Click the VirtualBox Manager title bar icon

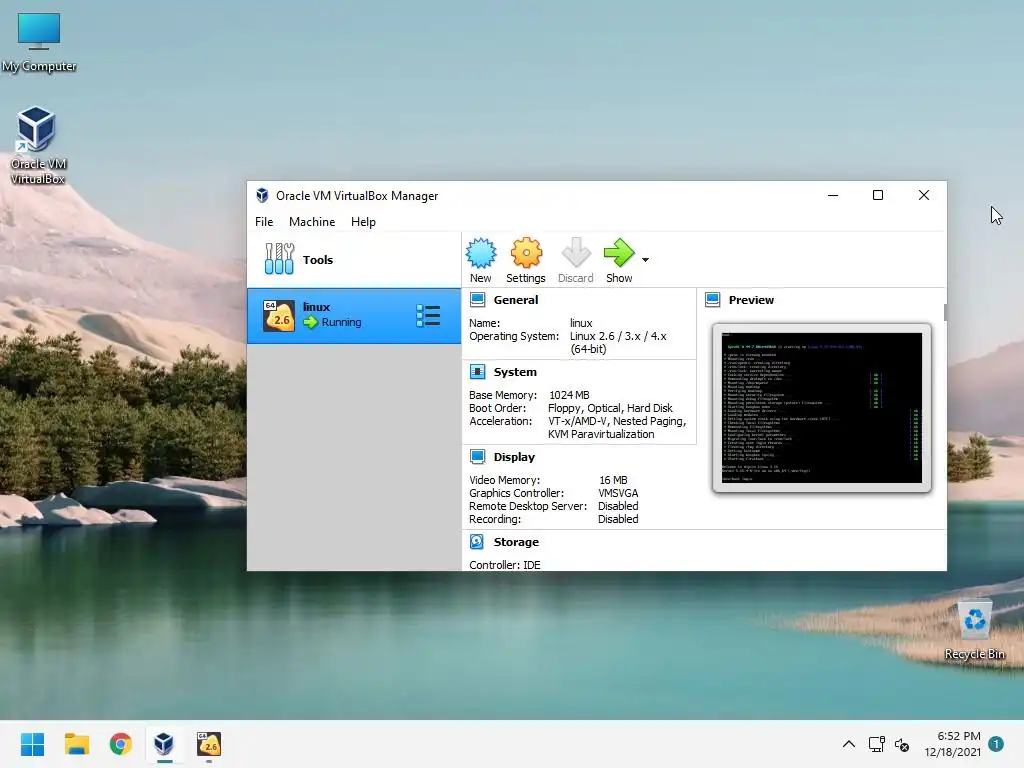pyautogui.click(x=262, y=195)
